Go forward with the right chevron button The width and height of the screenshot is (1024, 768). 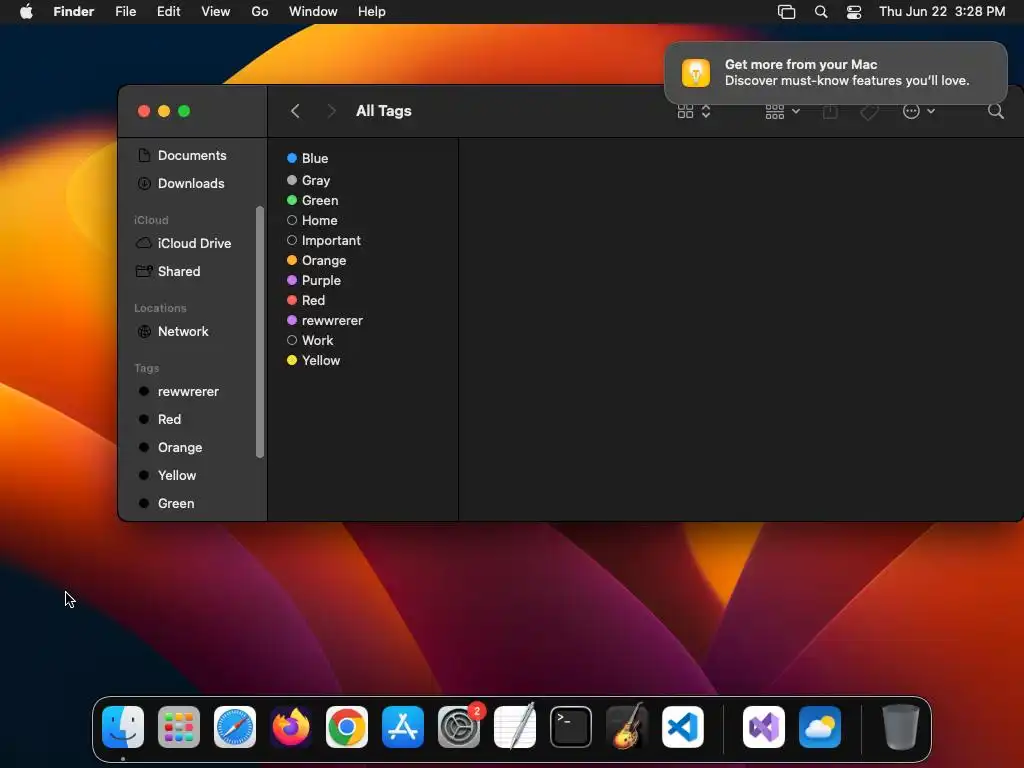pyautogui.click(x=331, y=111)
